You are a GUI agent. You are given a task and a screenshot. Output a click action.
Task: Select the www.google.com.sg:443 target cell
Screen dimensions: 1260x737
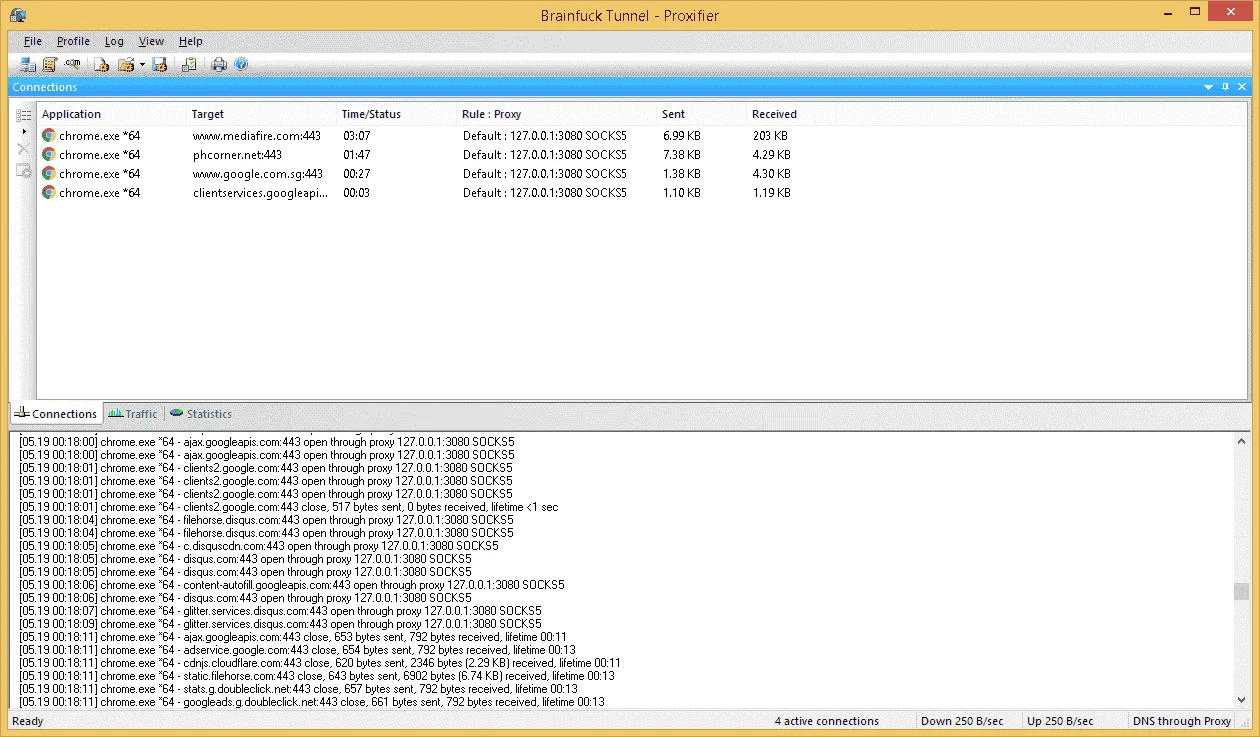click(x=258, y=174)
